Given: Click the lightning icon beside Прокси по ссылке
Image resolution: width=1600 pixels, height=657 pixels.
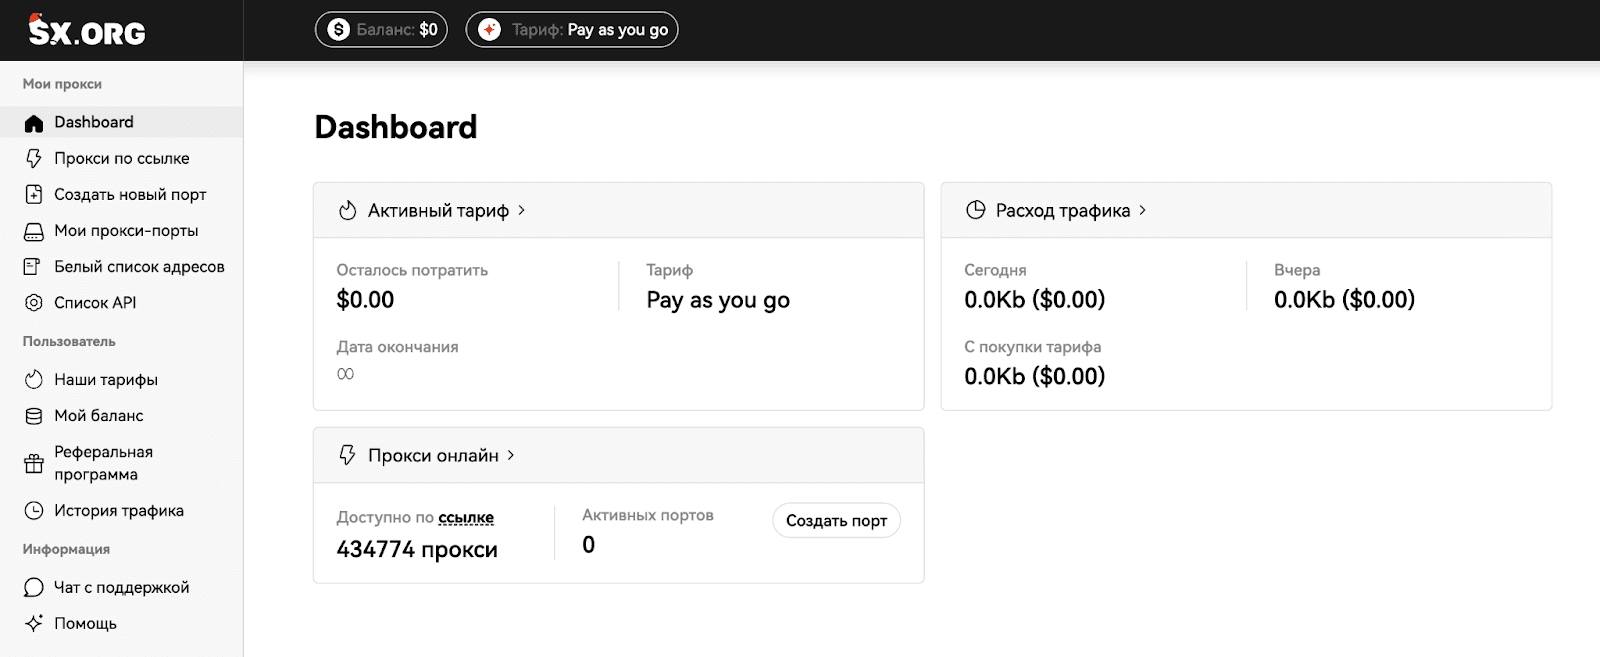Looking at the screenshot, I should click(x=34, y=158).
